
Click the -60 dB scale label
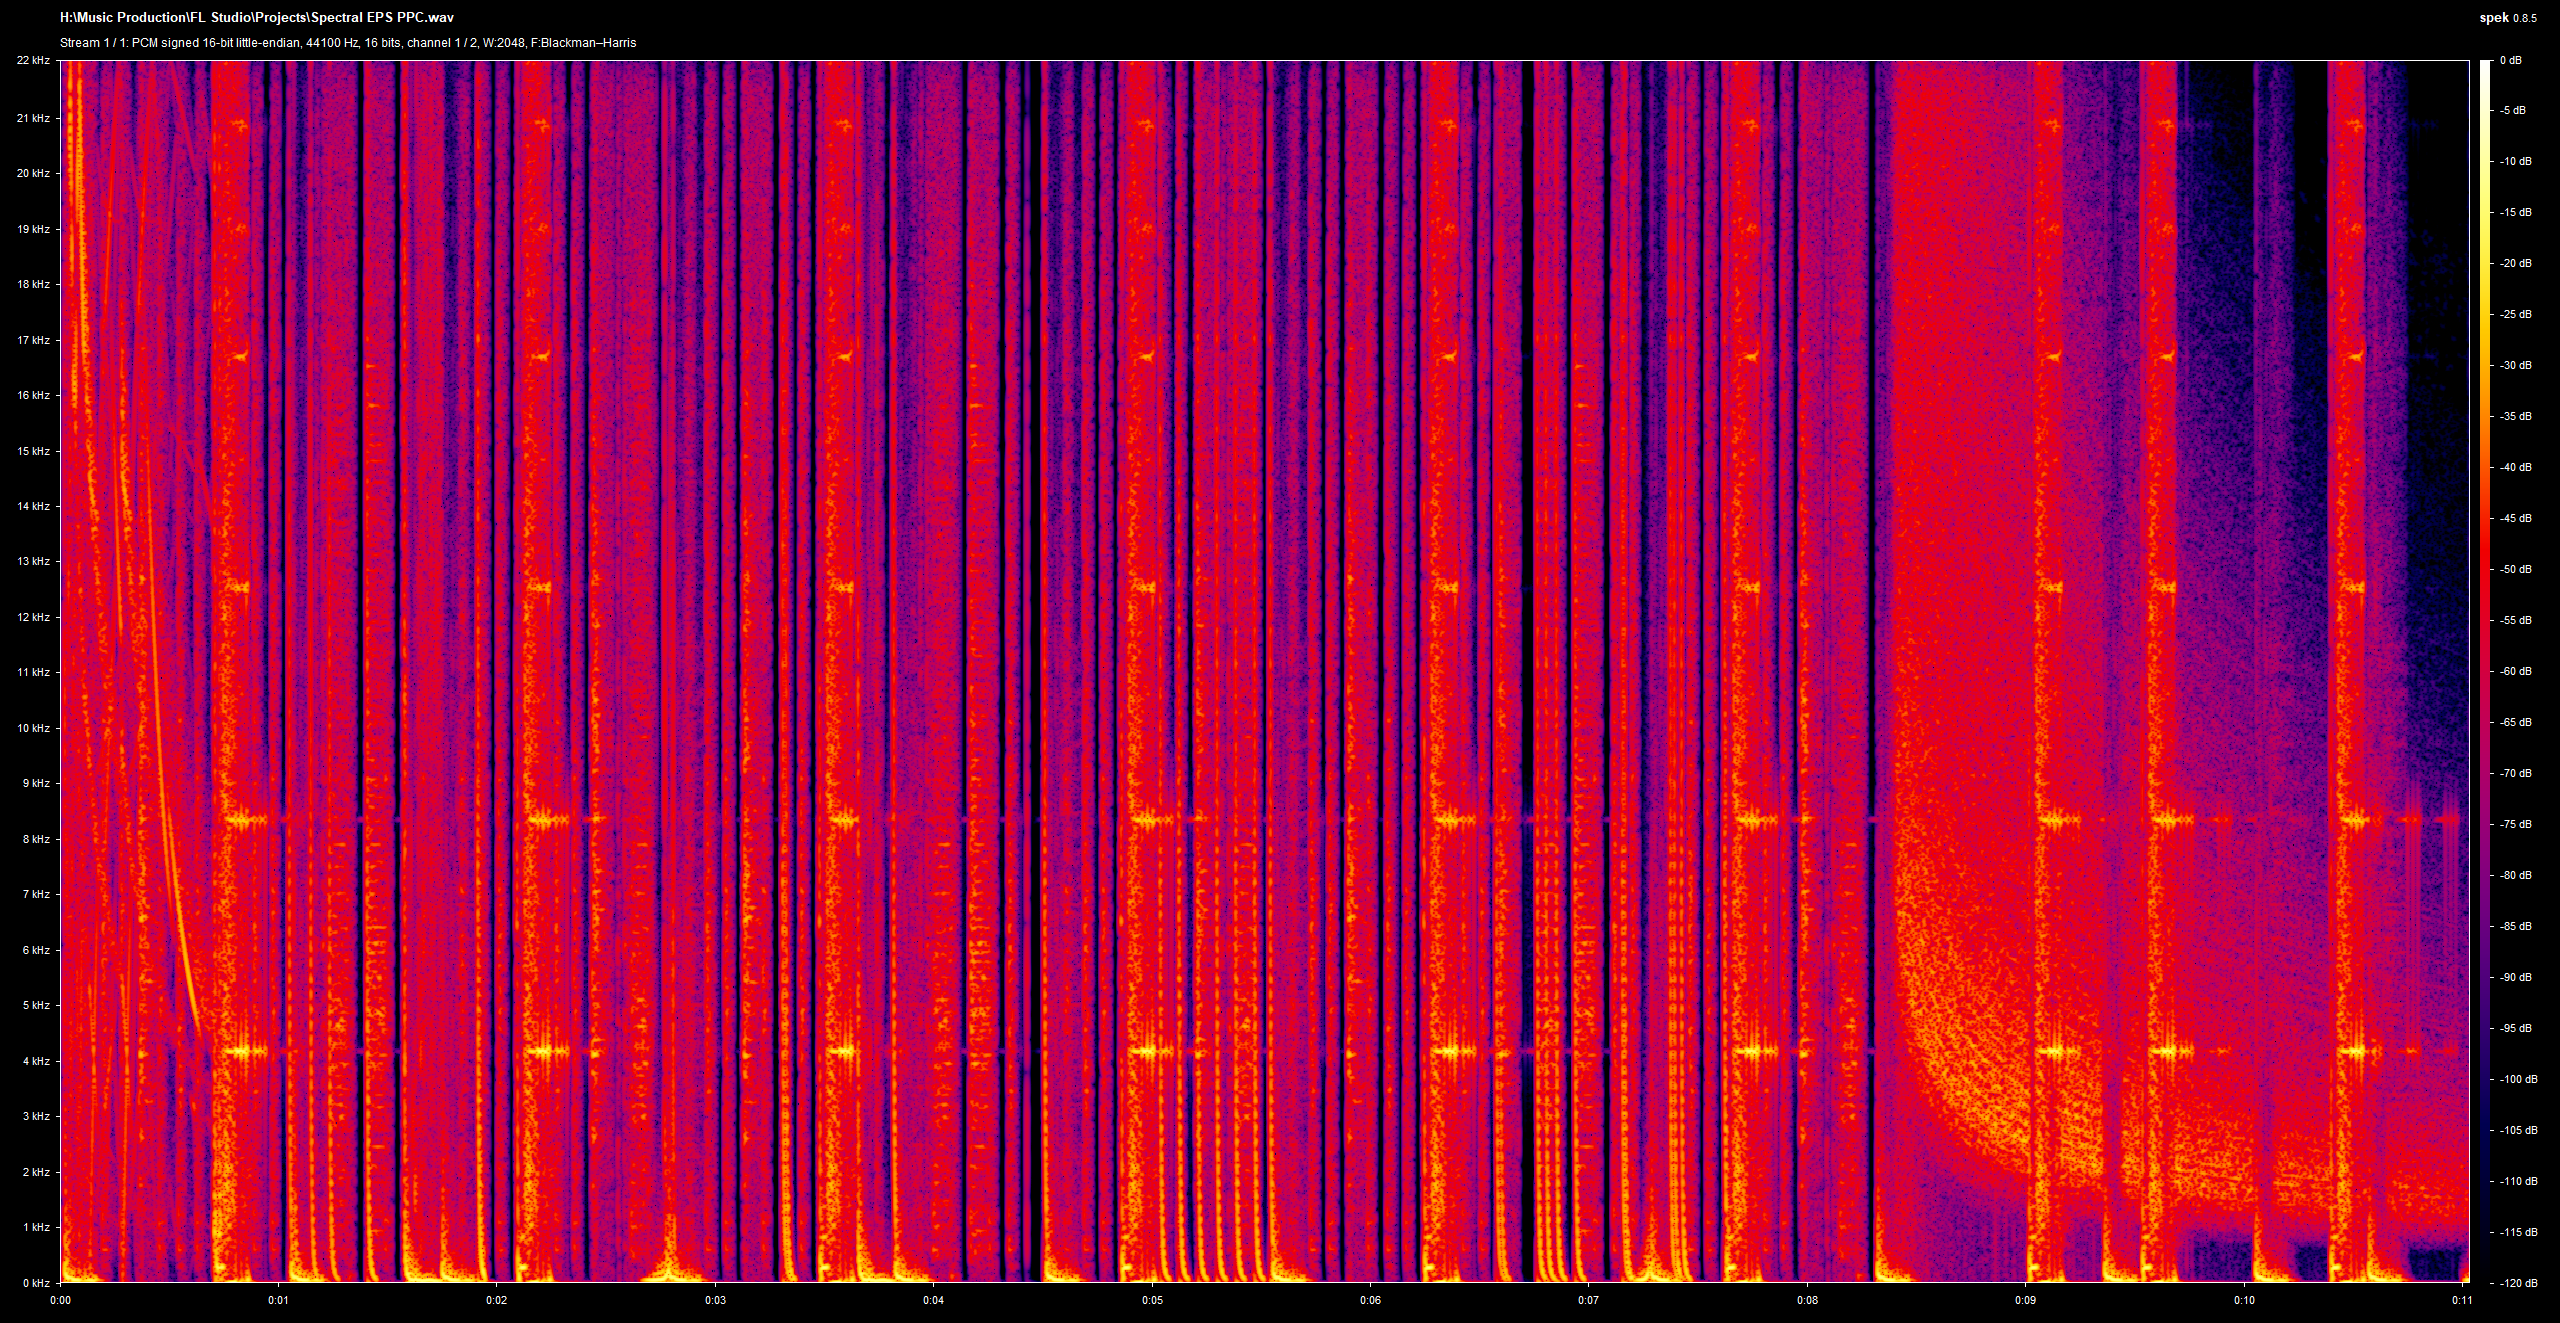click(x=2516, y=671)
